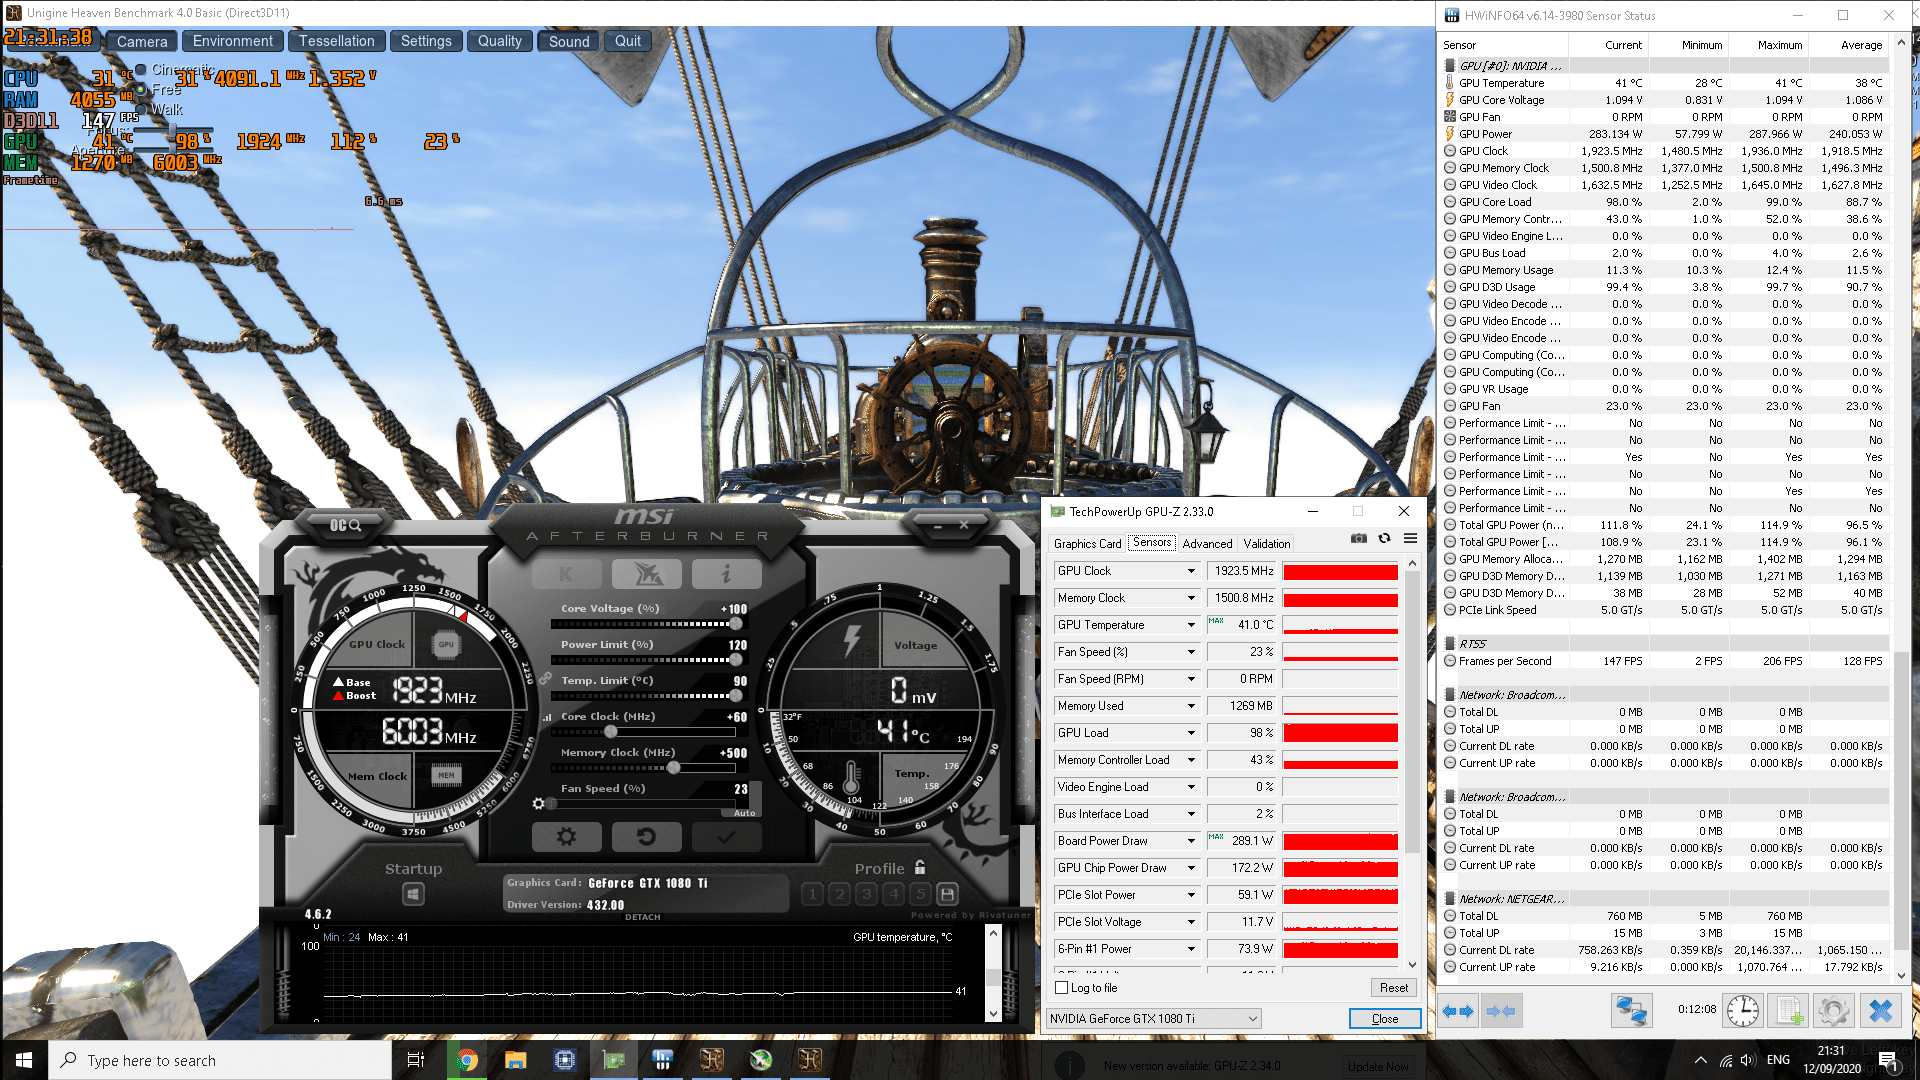This screenshot has height=1080, width=1920.
Task: Click the Core Clock slider handle
Action: [x=611, y=732]
